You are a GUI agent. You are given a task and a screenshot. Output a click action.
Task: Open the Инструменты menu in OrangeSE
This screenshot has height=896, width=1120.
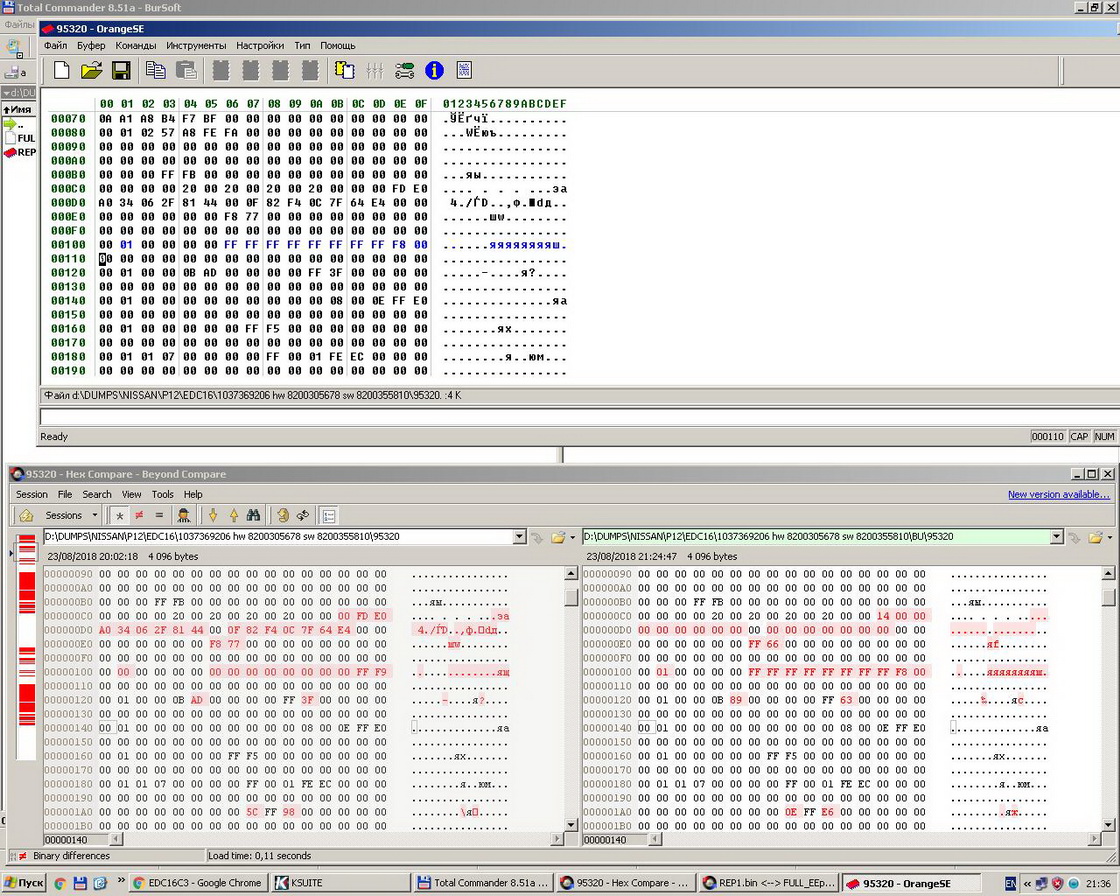tap(196, 45)
